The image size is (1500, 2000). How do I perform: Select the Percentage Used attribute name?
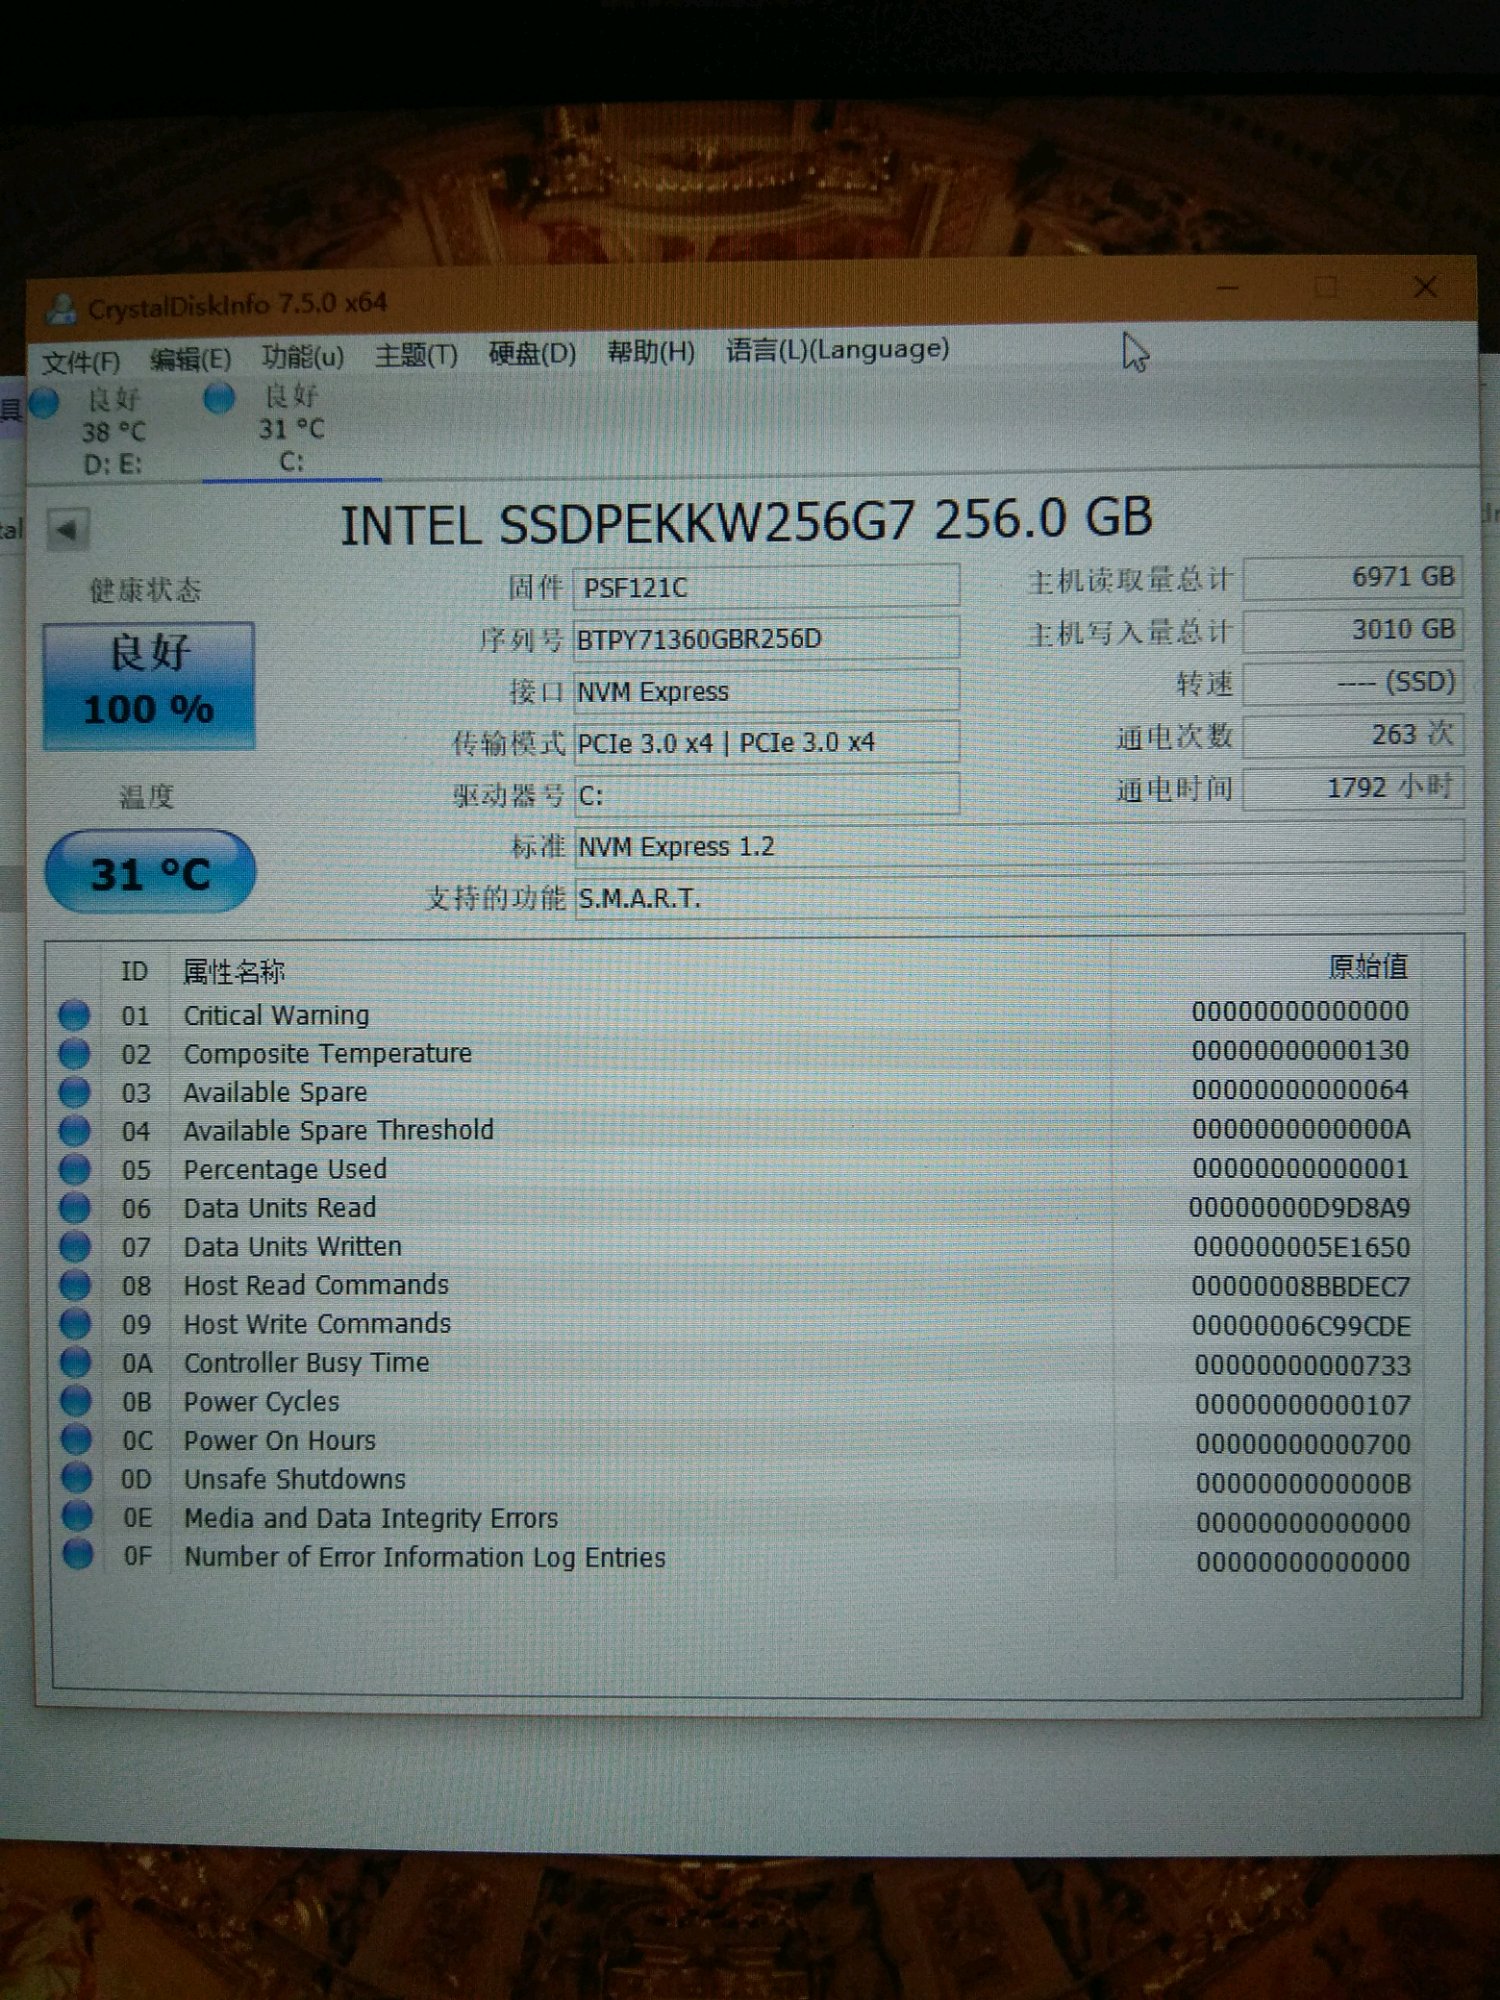coord(285,1169)
